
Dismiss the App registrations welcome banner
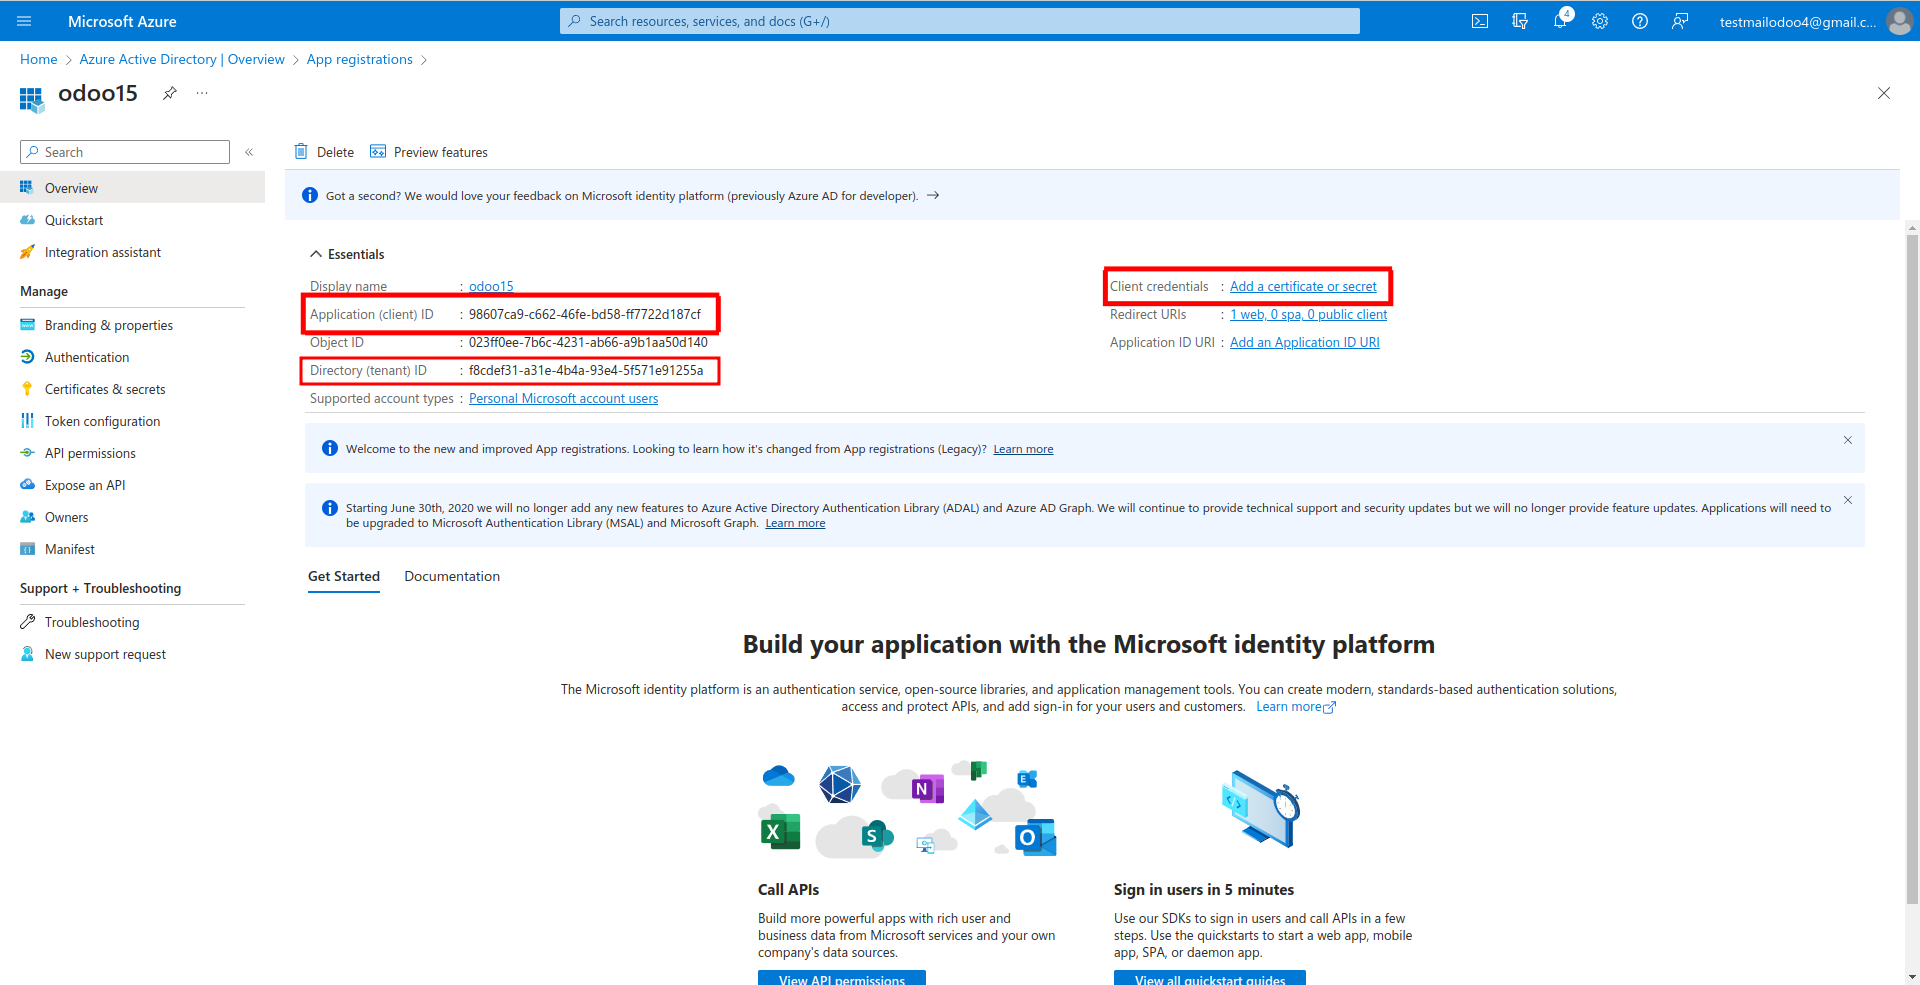point(1848,440)
